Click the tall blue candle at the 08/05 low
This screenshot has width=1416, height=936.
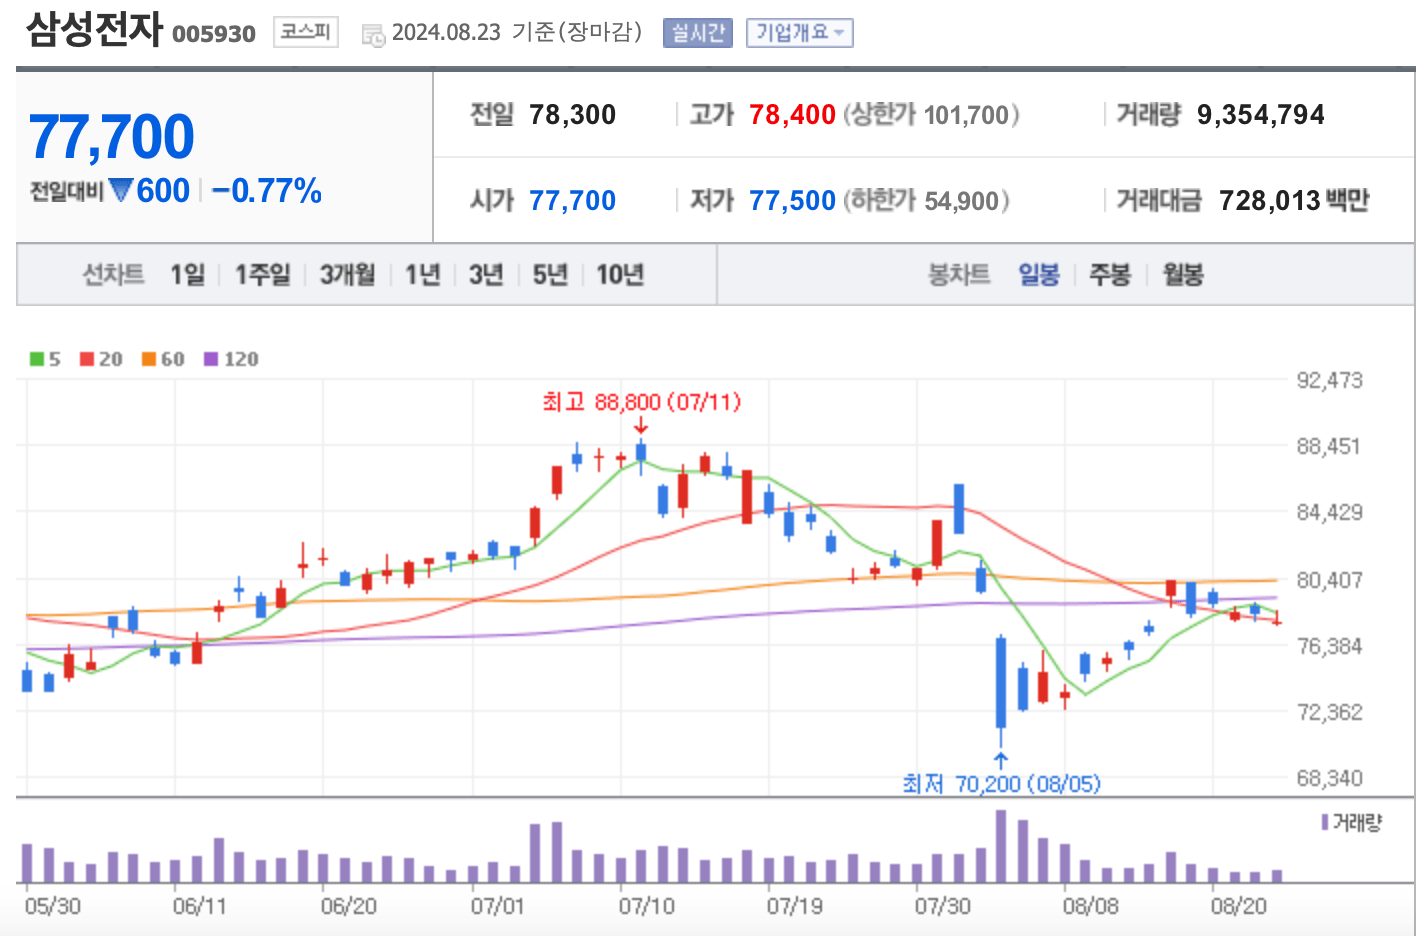pos(1001,682)
